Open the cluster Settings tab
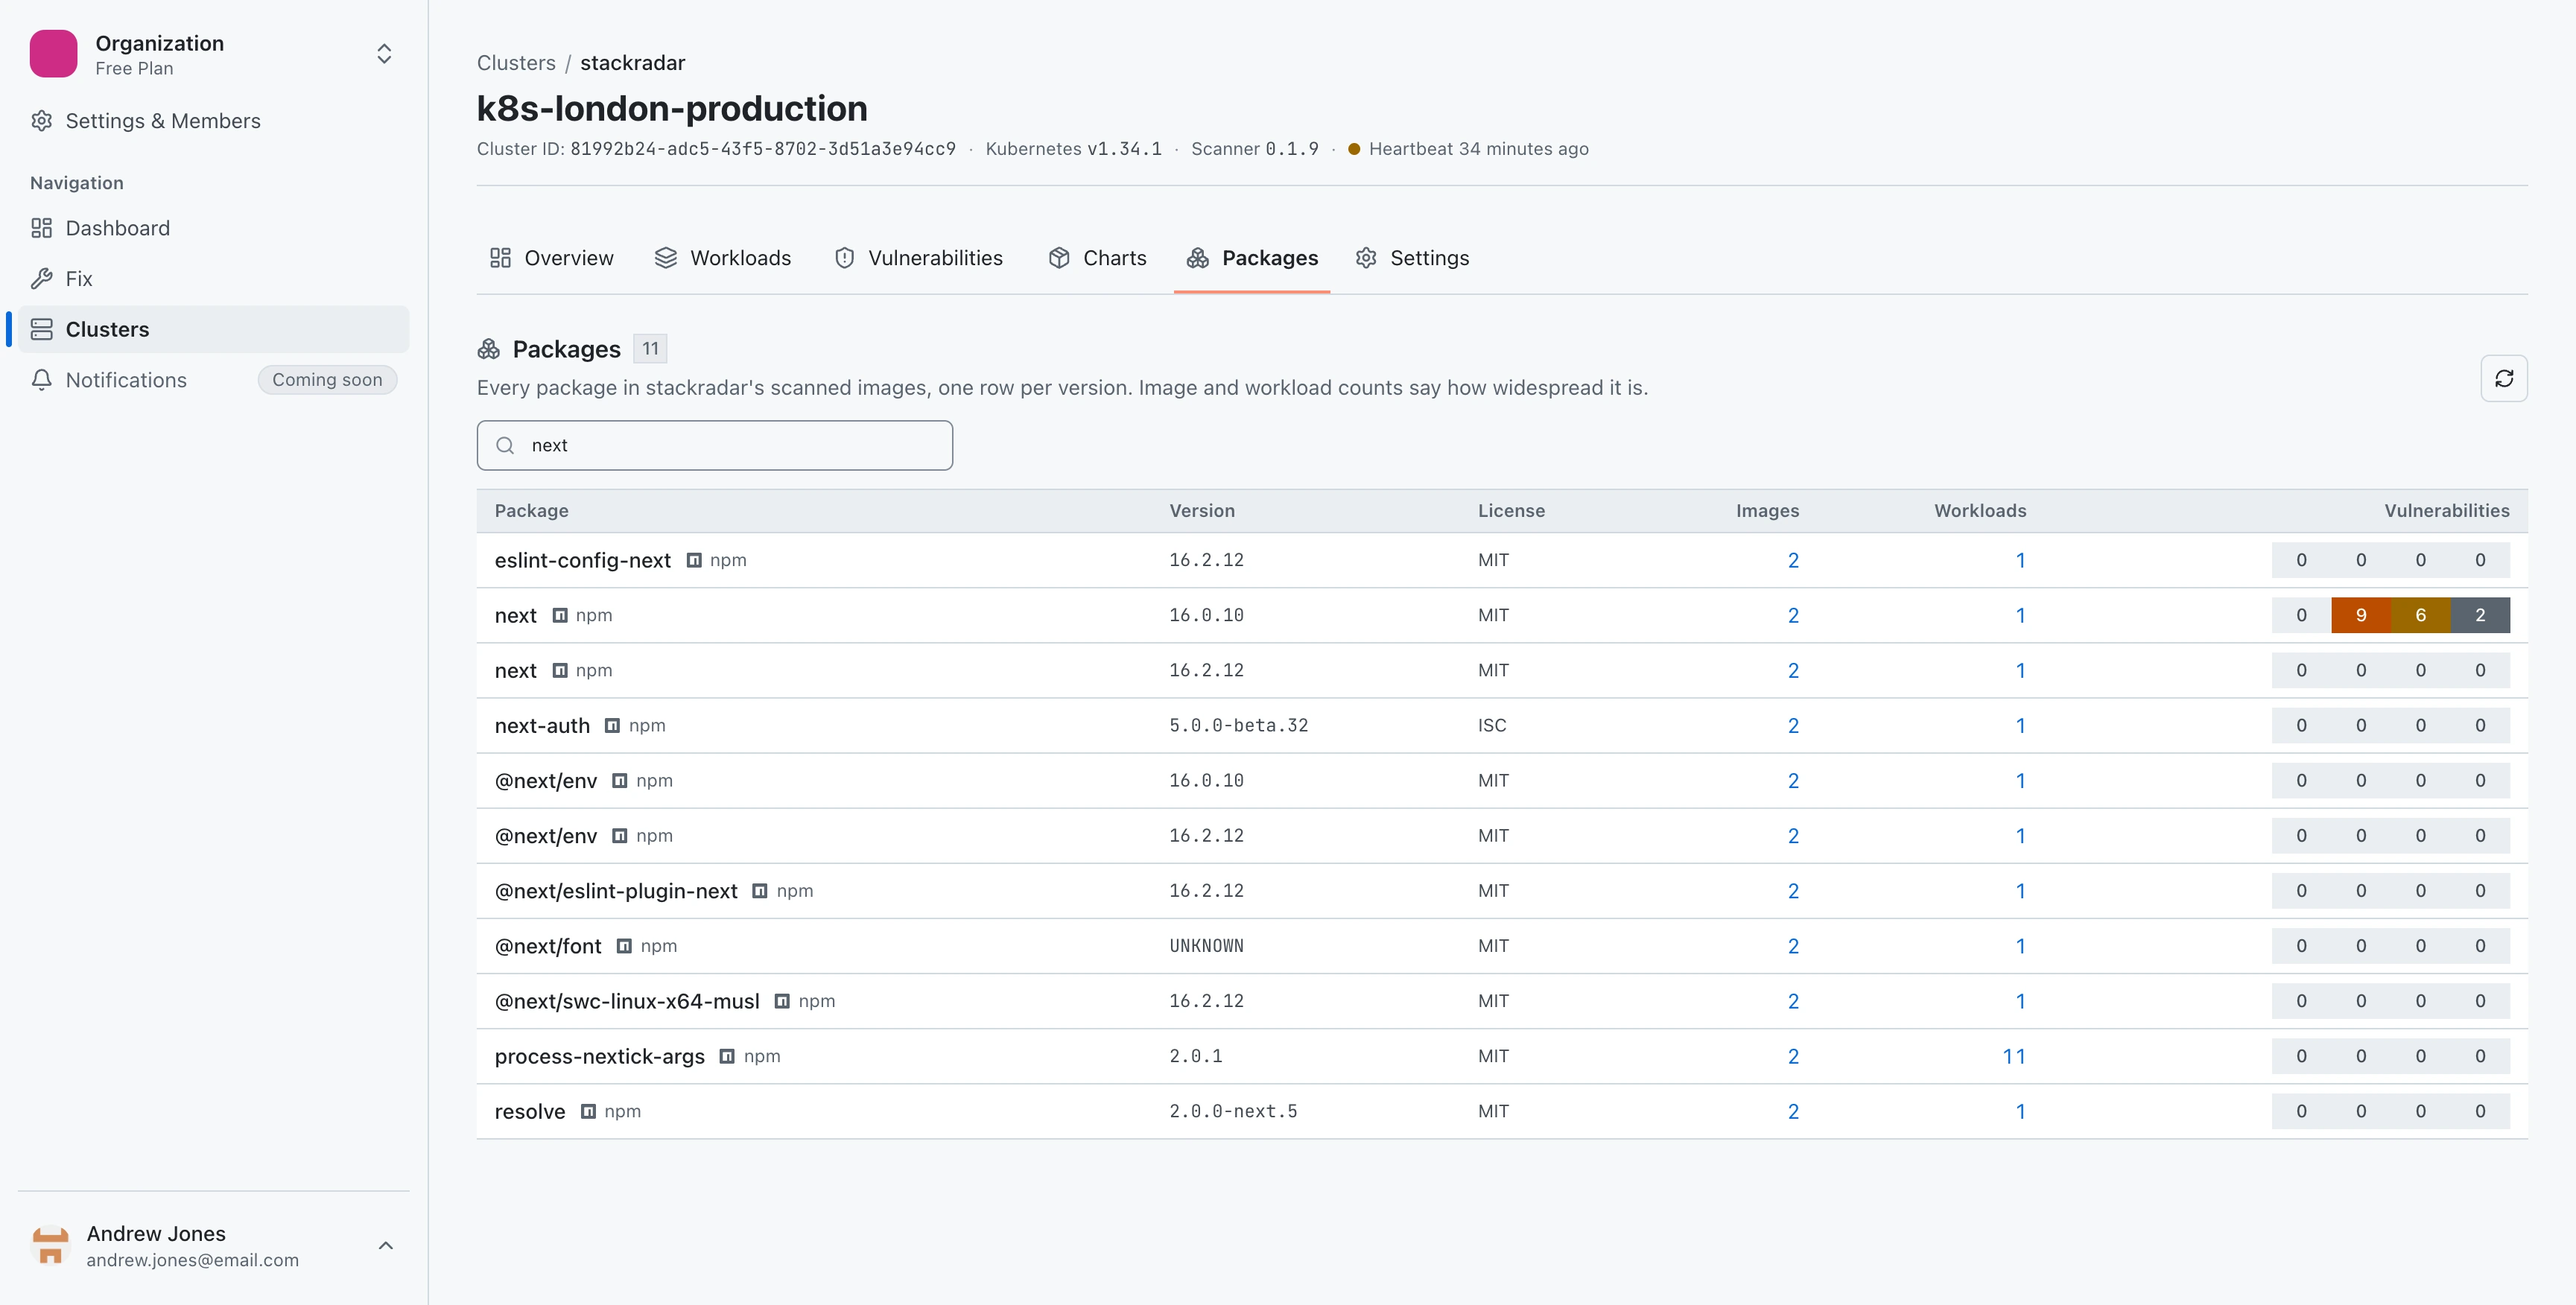The width and height of the screenshot is (2576, 1305). [1412, 258]
